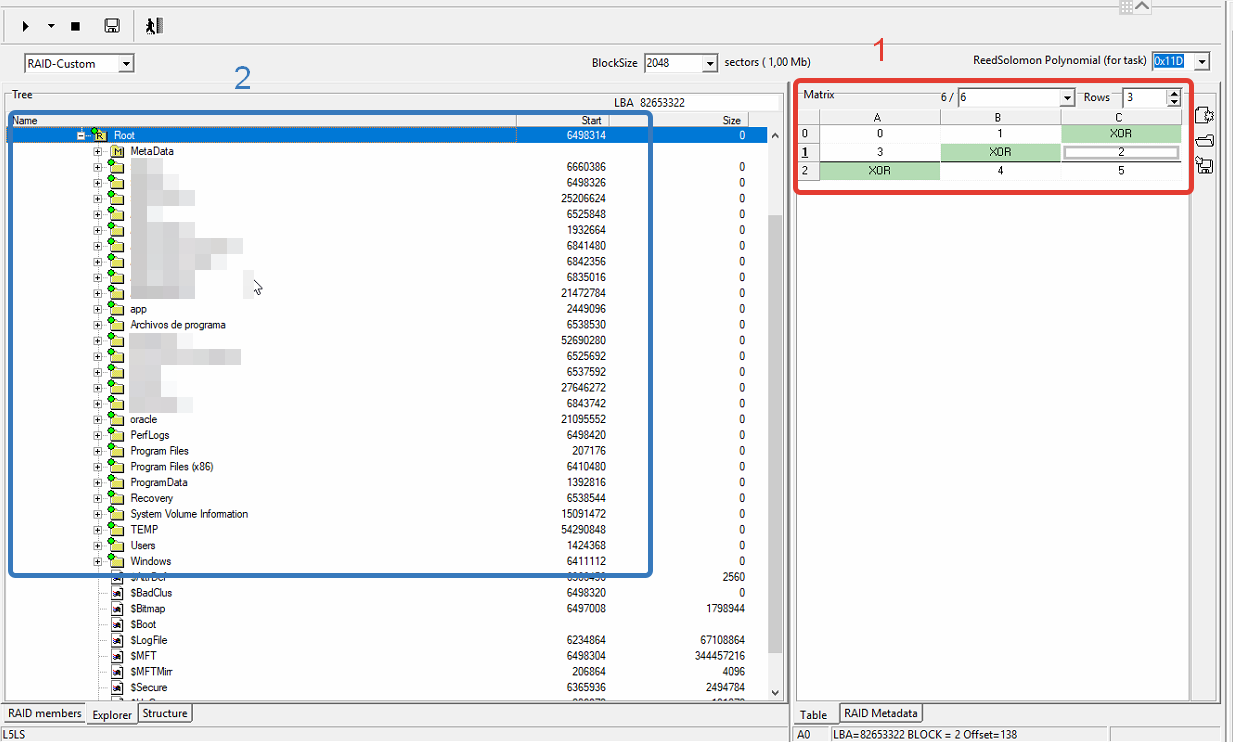Collapse the Root tree node
The height and width of the screenshot is (742, 1233).
pyautogui.click(x=82, y=135)
